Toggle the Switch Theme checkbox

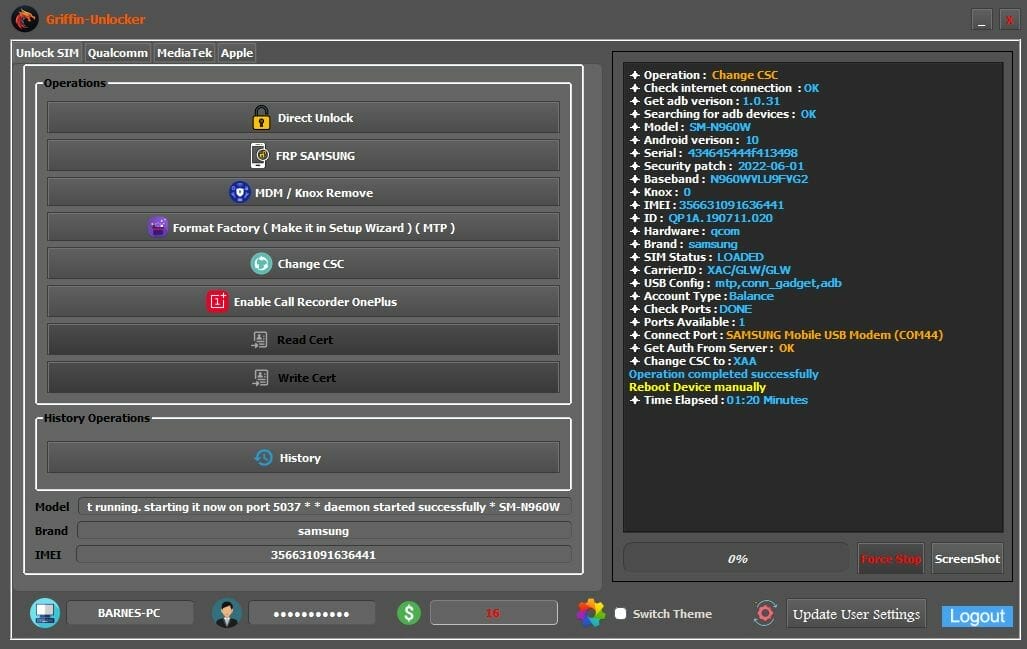click(621, 614)
